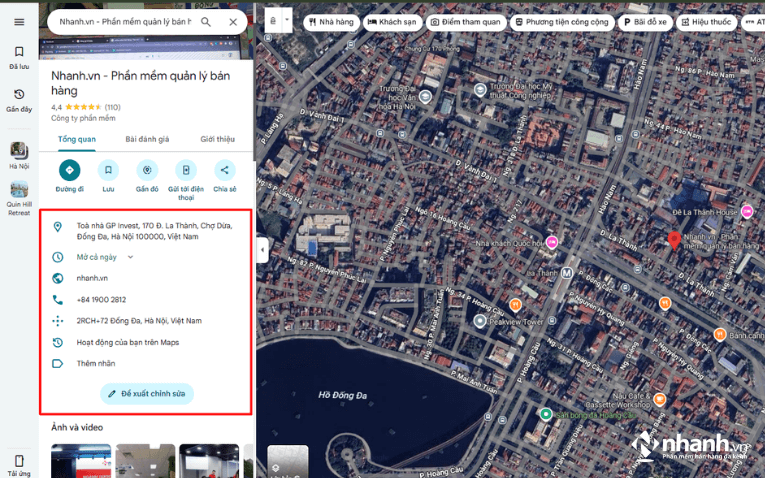765x478 pixels.
Task: Click the Đường đi directions button
Action: [x=69, y=170]
